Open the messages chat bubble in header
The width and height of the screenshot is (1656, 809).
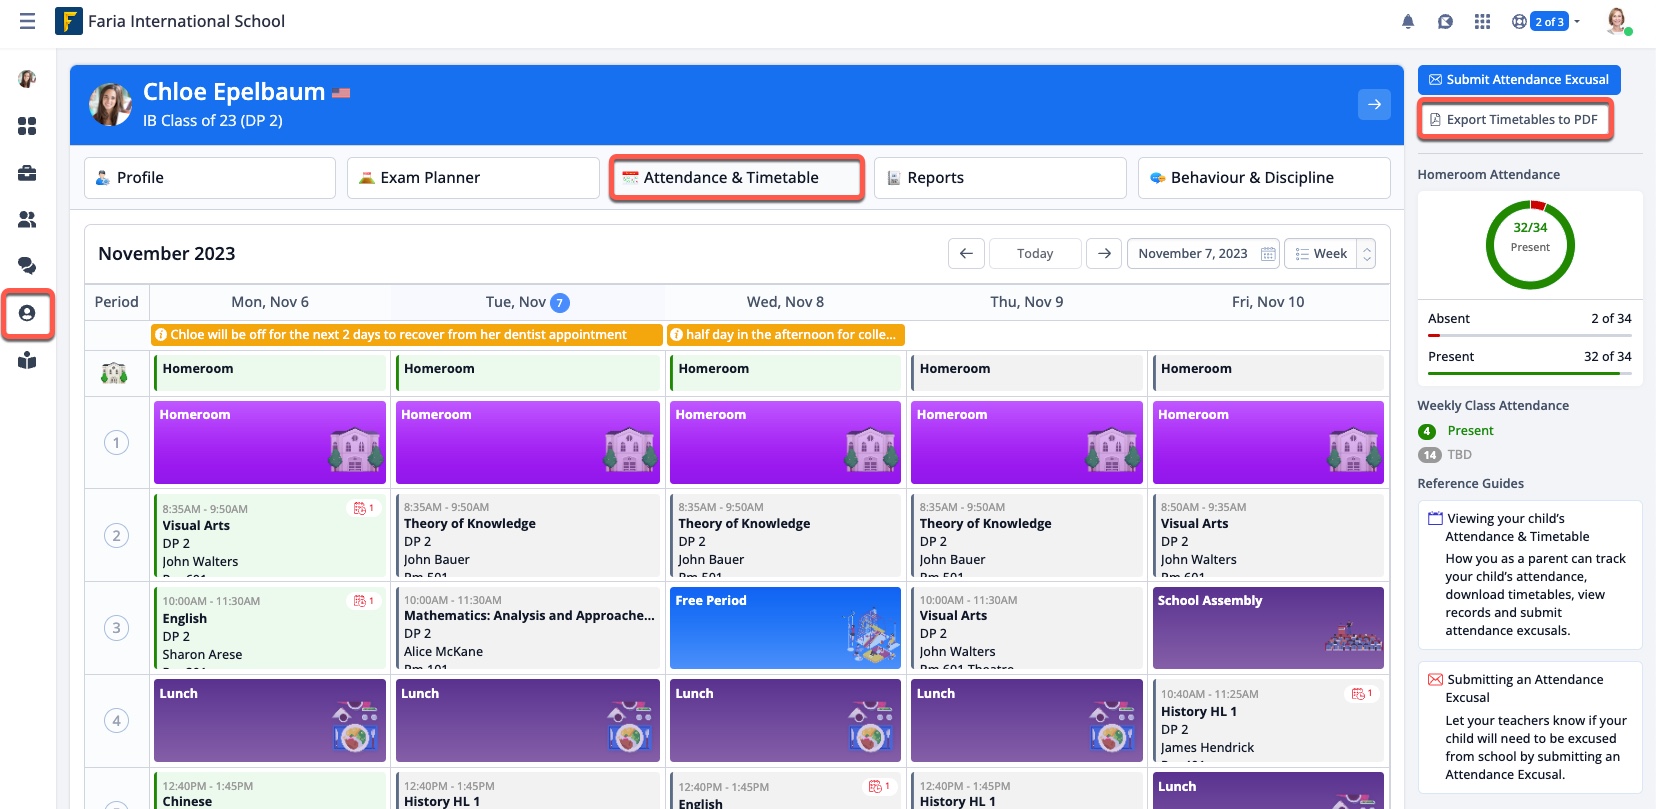[1445, 21]
